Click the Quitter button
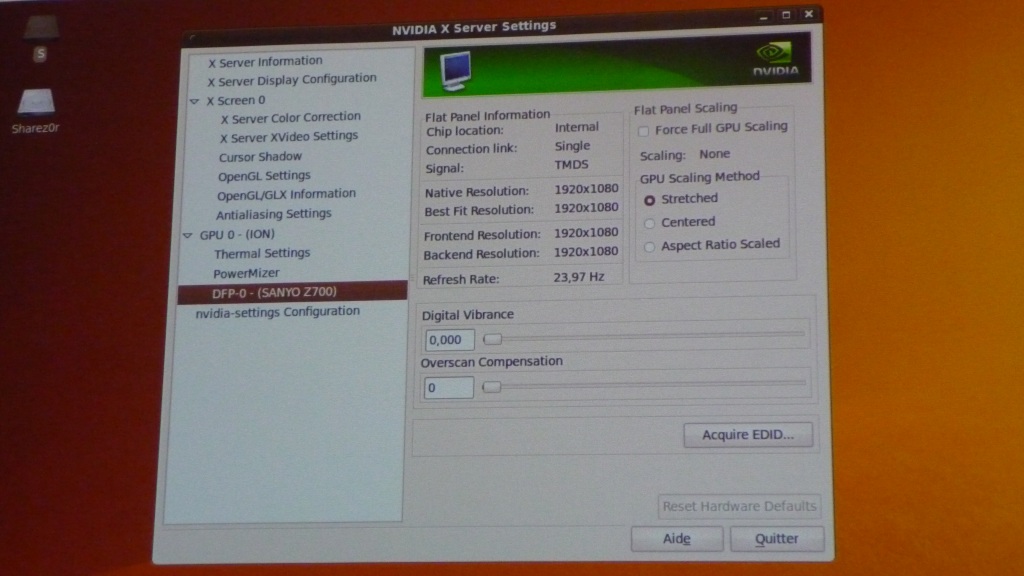 point(776,539)
